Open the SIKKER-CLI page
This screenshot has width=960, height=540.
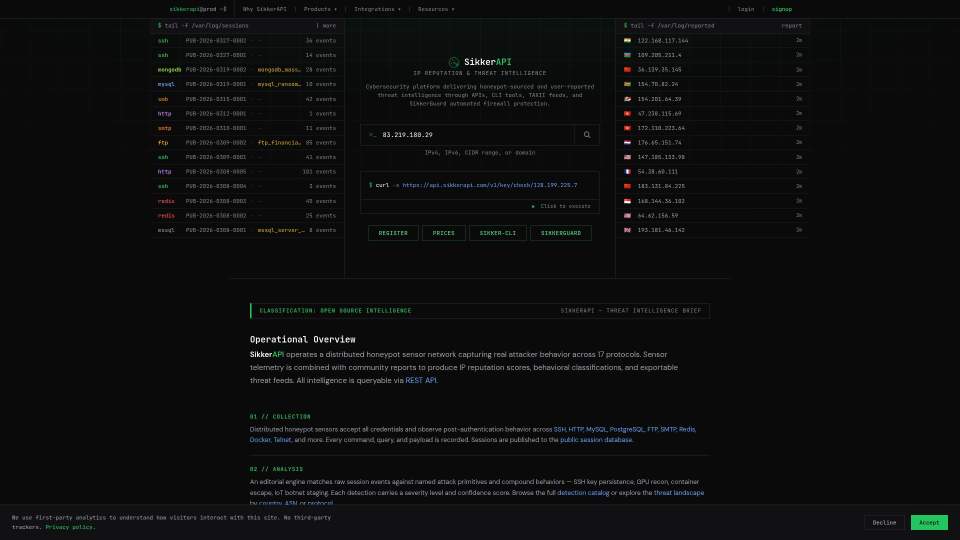click(x=498, y=233)
